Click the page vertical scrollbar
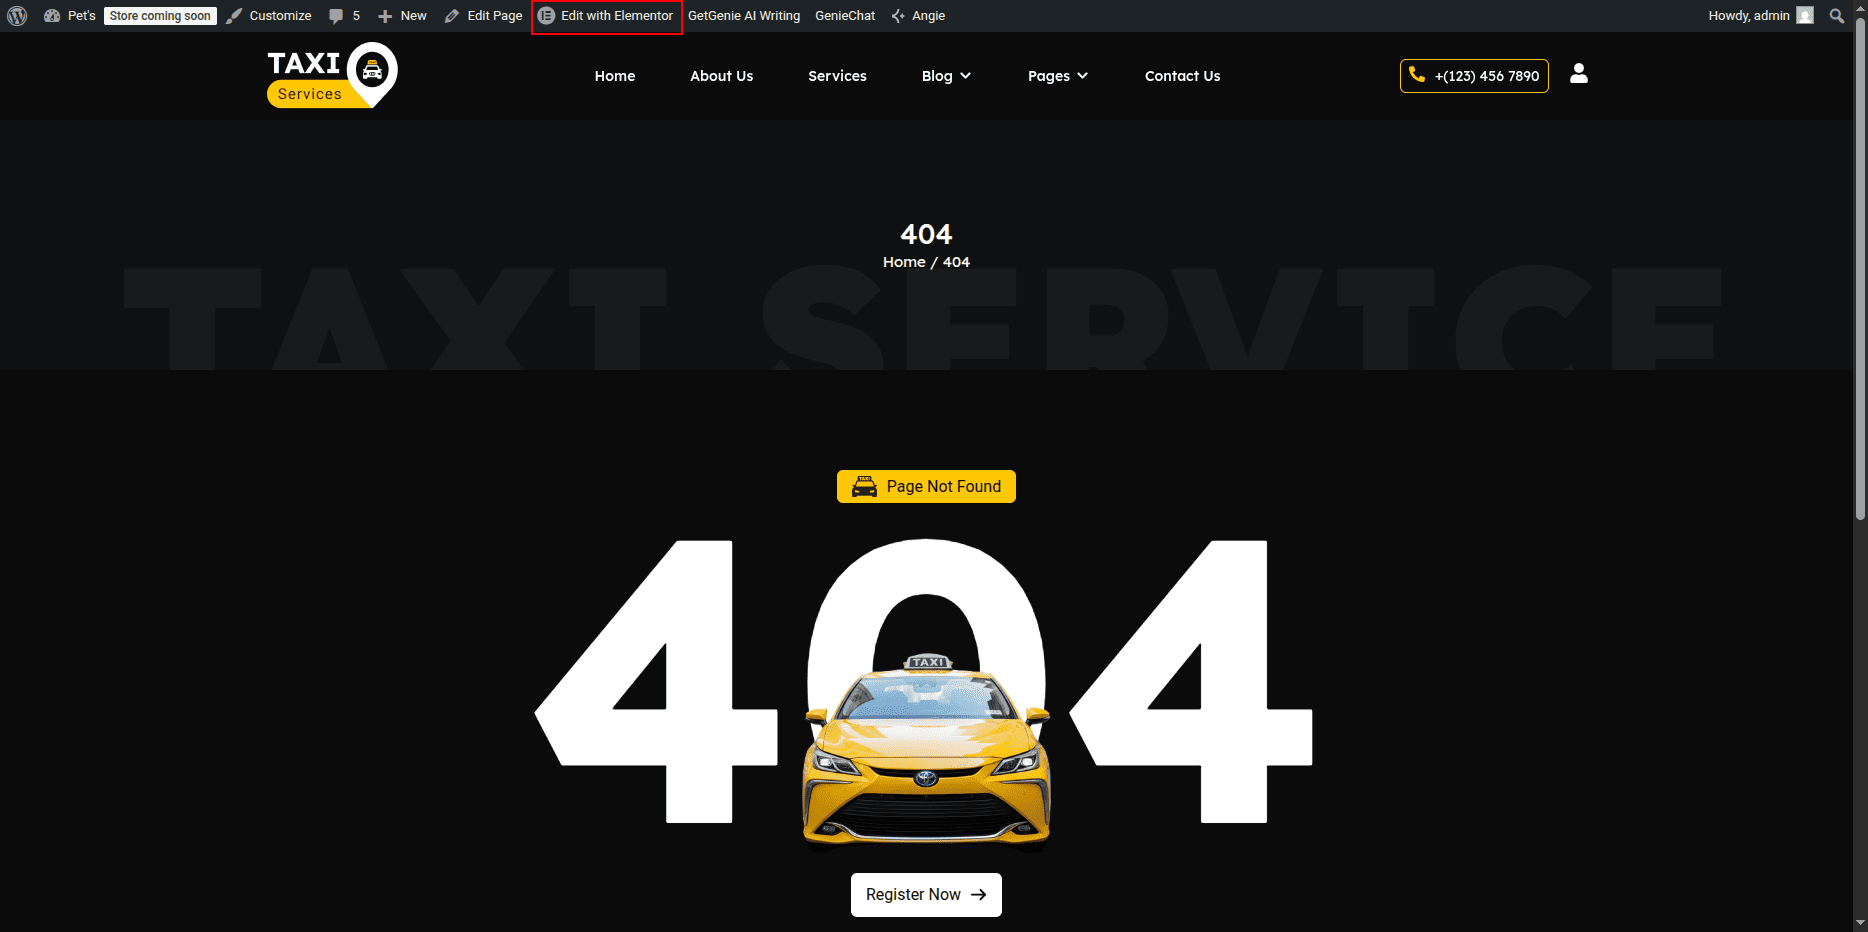The image size is (1868, 932). pyautogui.click(x=1860, y=270)
